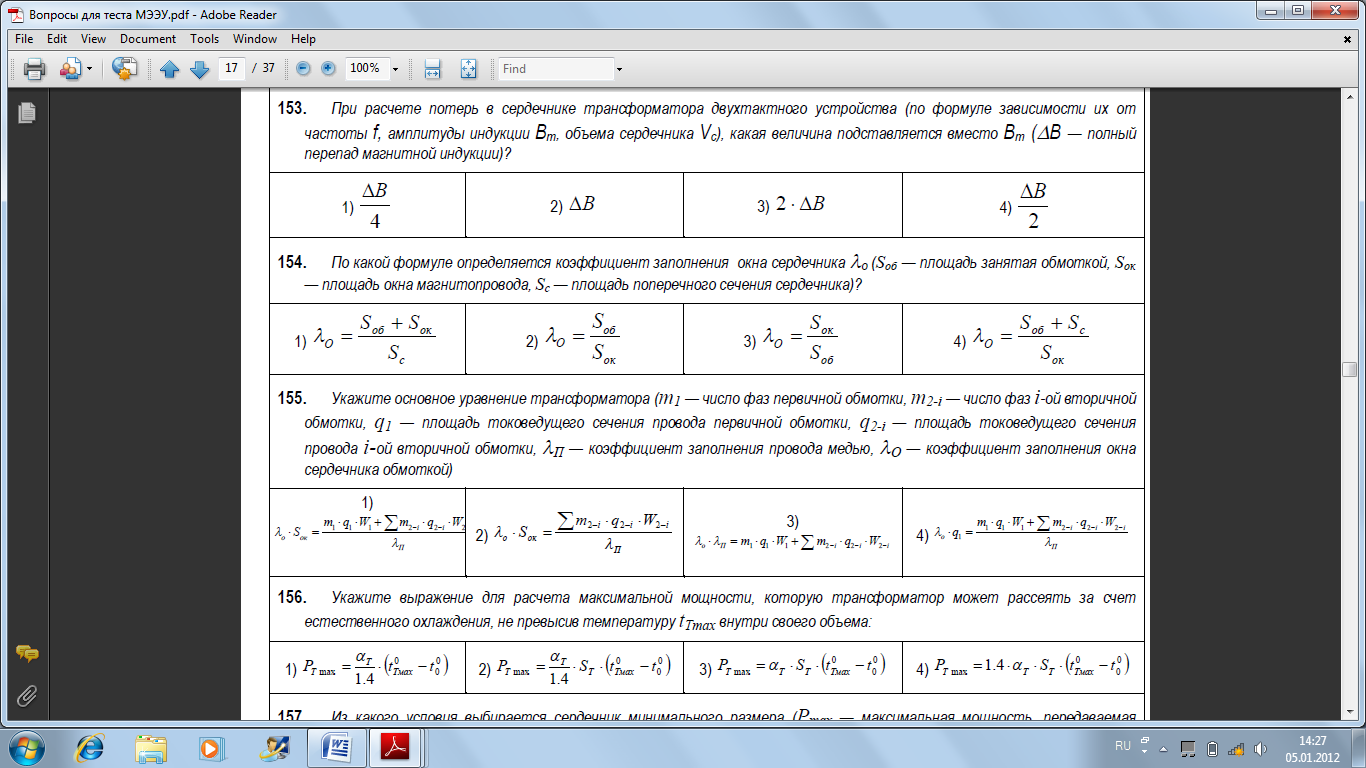Viewport: 1366px width, 768px height.
Task: Click the Find search field
Action: pyautogui.click(x=556, y=69)
